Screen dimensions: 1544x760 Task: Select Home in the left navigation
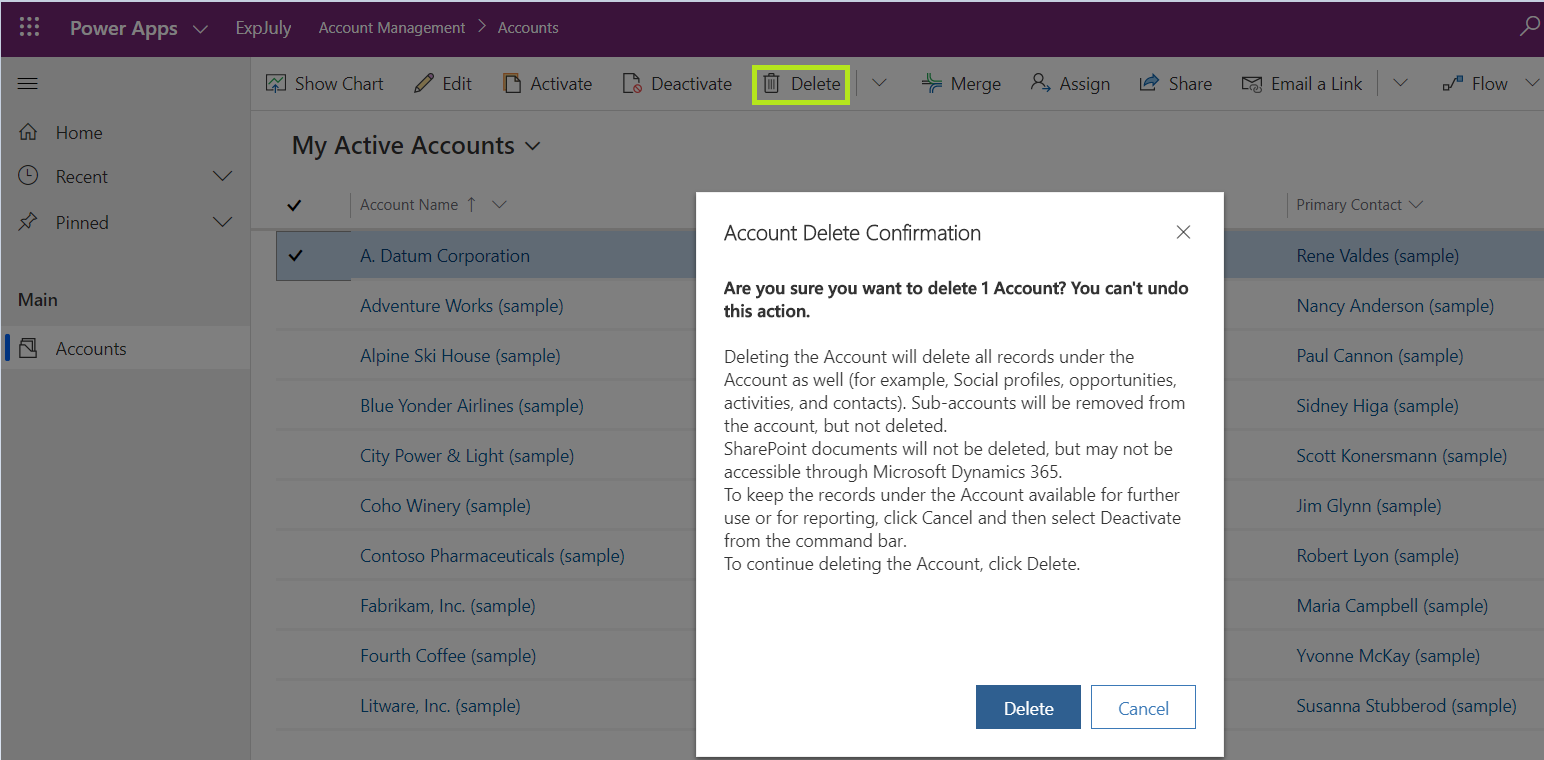pos(78,133)
